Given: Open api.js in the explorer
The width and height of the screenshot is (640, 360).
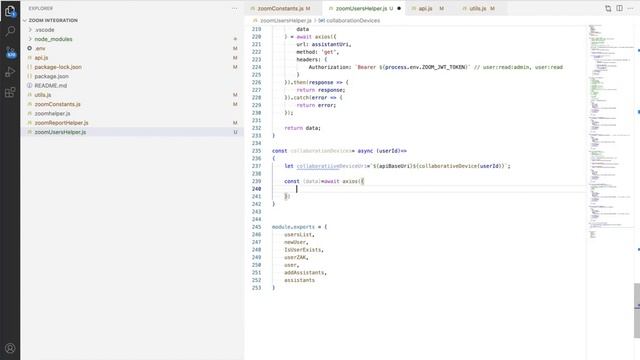Looking at the screenshot, I should [41, 58].
